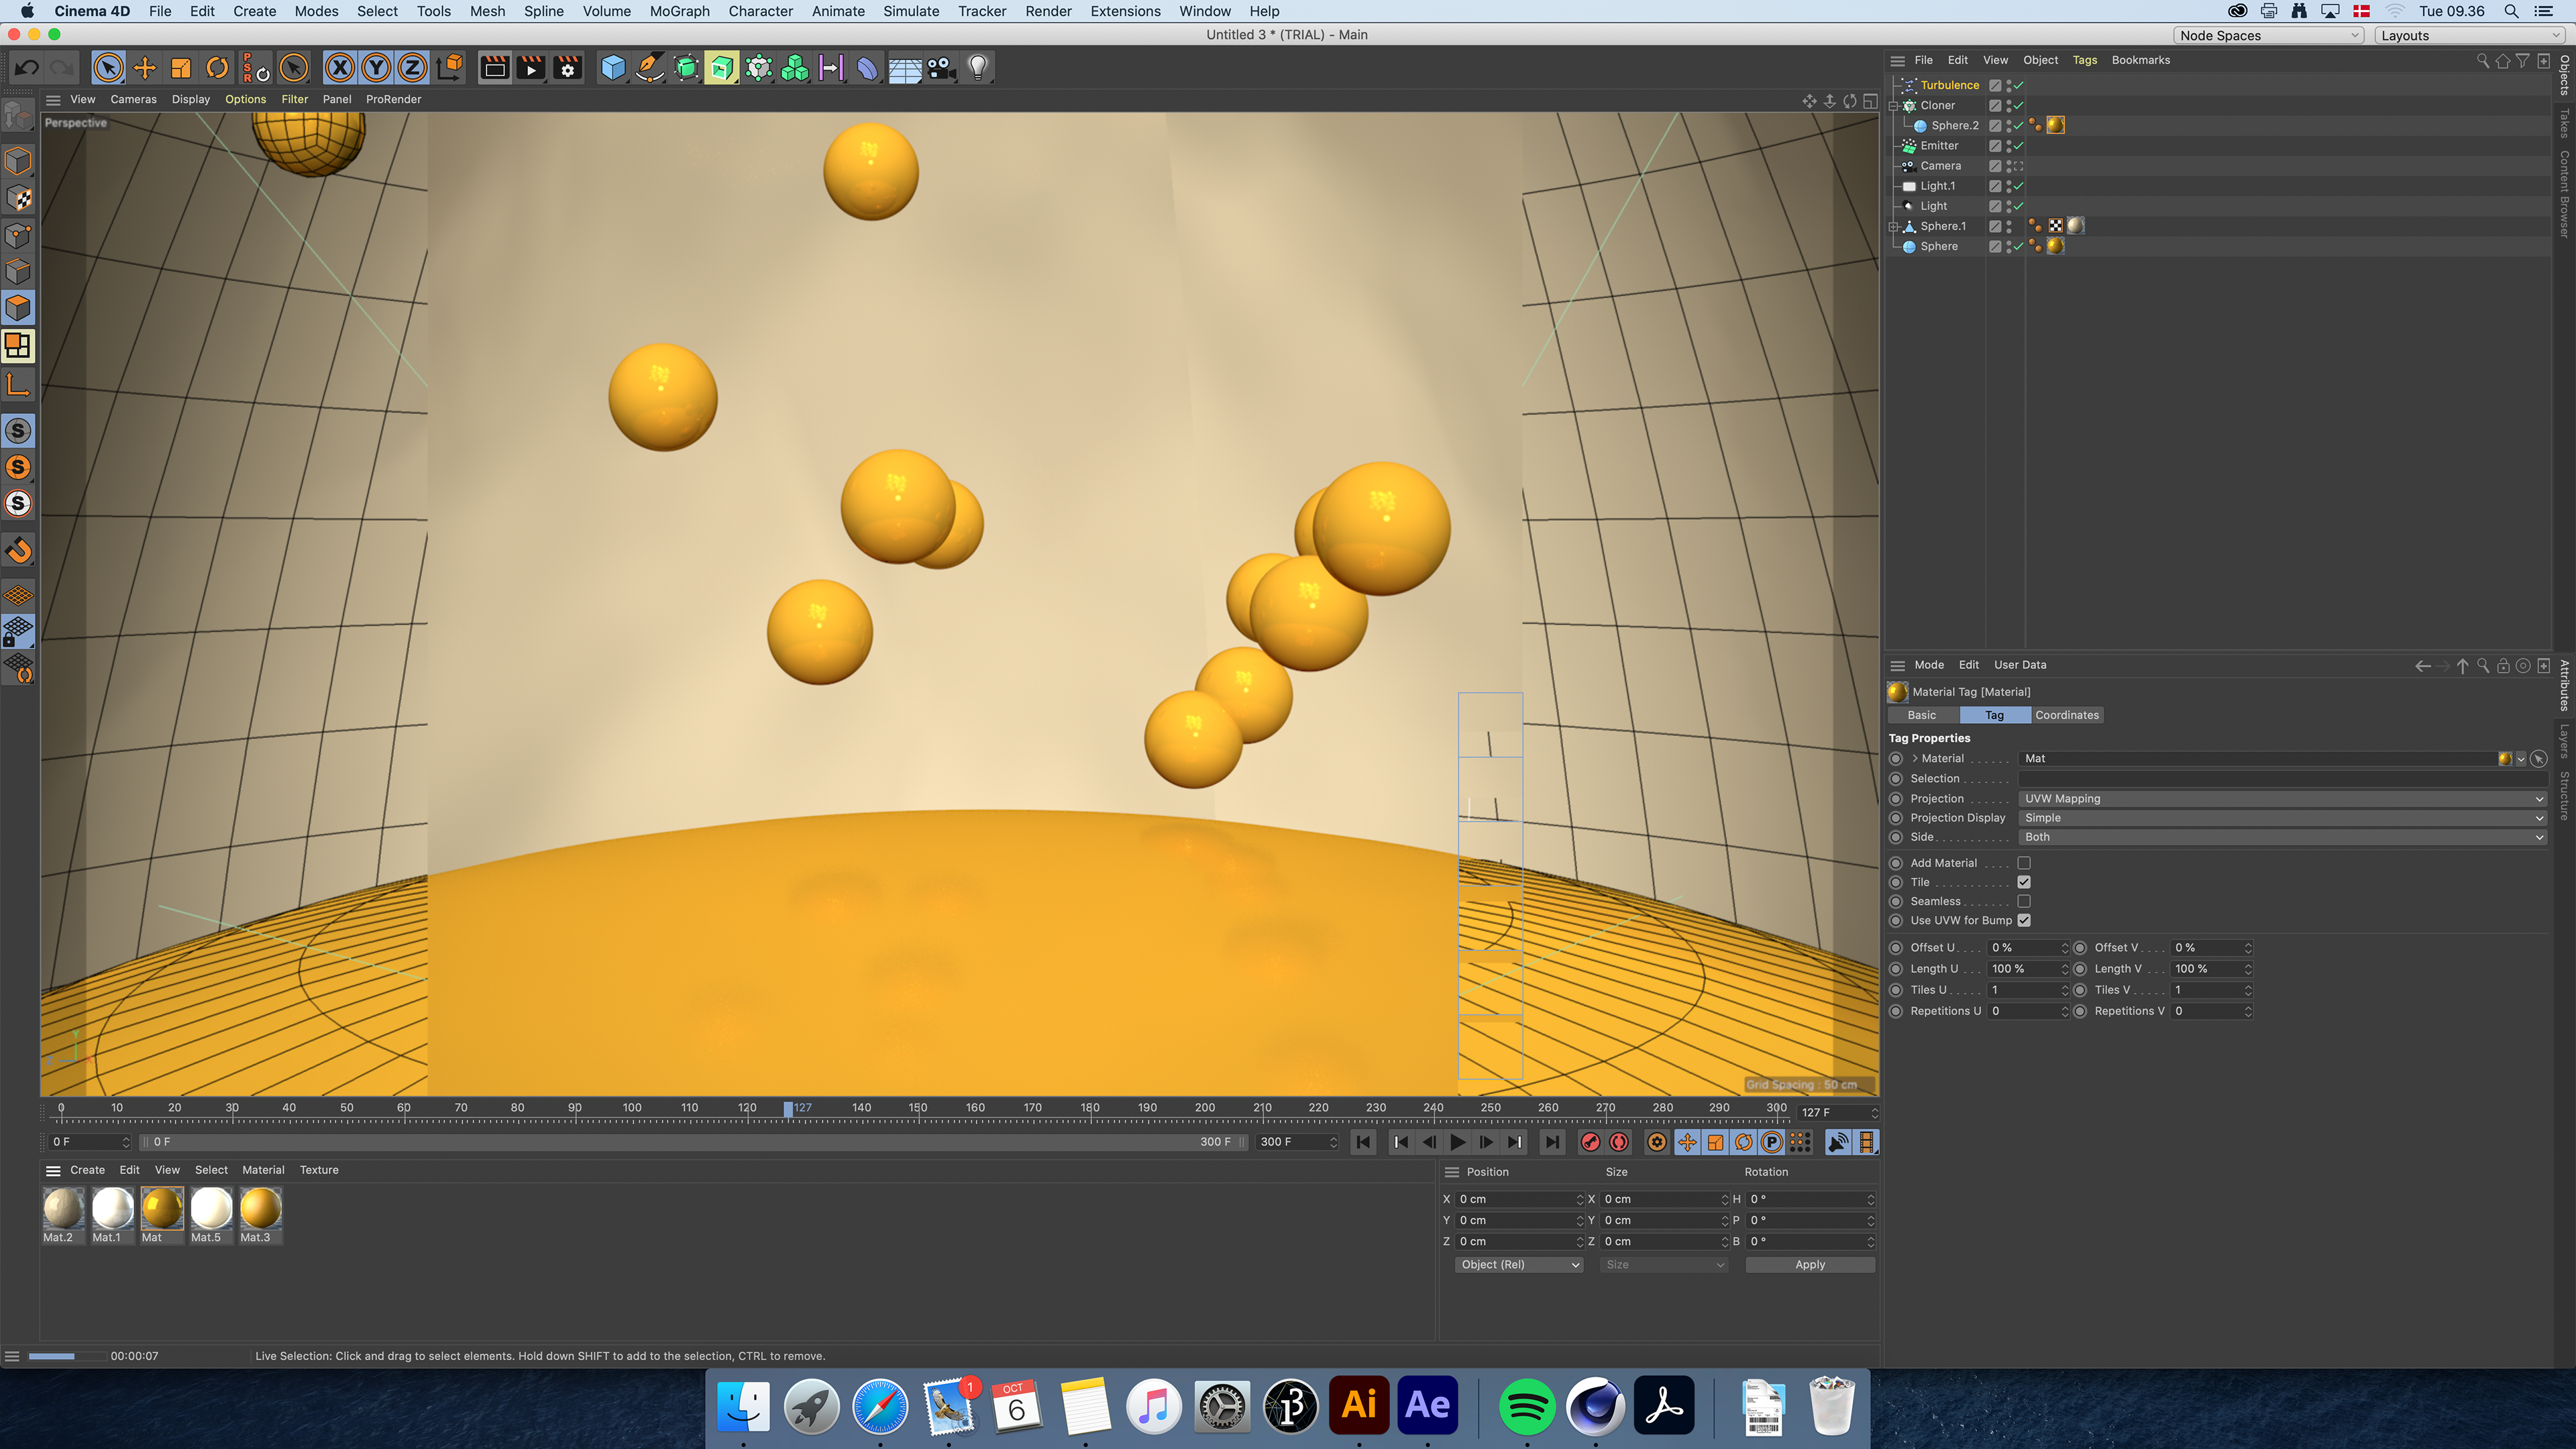Switch to the Coordinates tab

[2066, 715]
